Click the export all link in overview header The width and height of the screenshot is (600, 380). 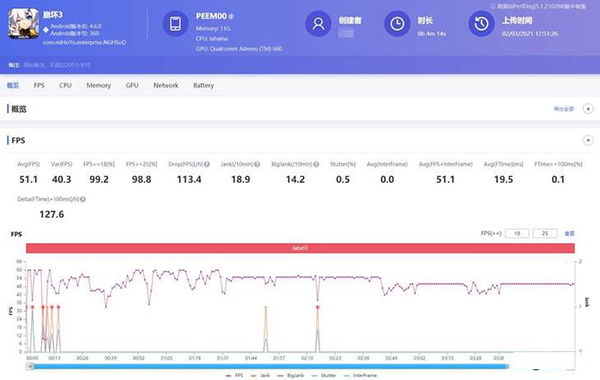coord(564,109)
